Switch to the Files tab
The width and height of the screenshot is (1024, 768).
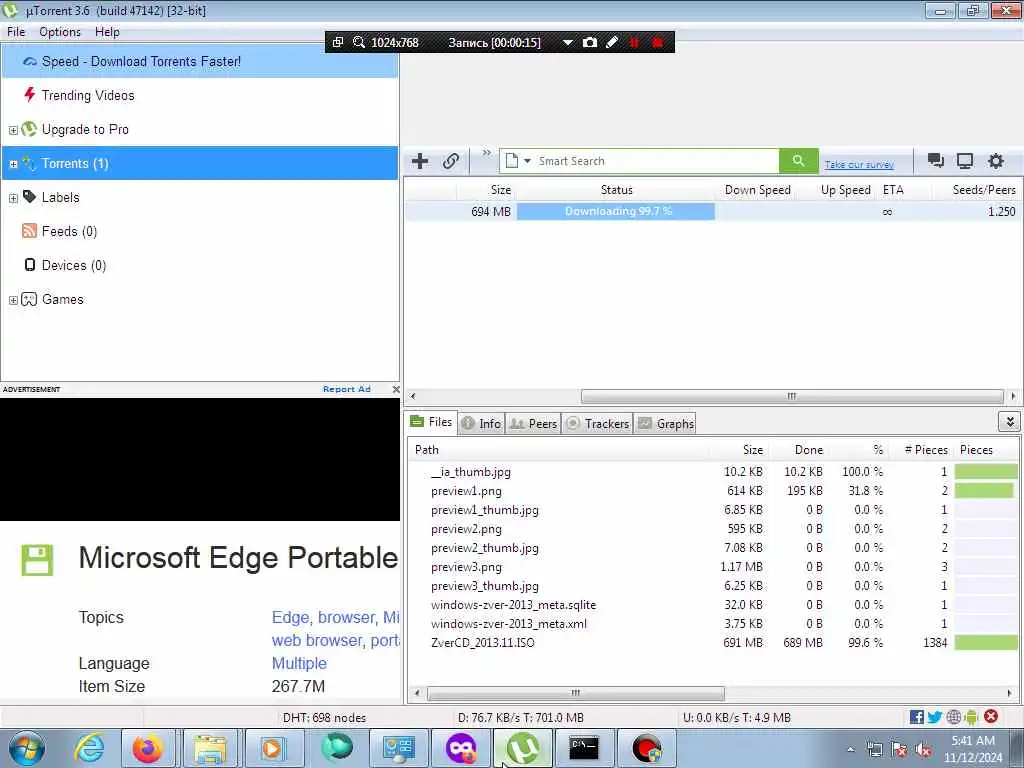pyautogui.click(x=431, y=422)
